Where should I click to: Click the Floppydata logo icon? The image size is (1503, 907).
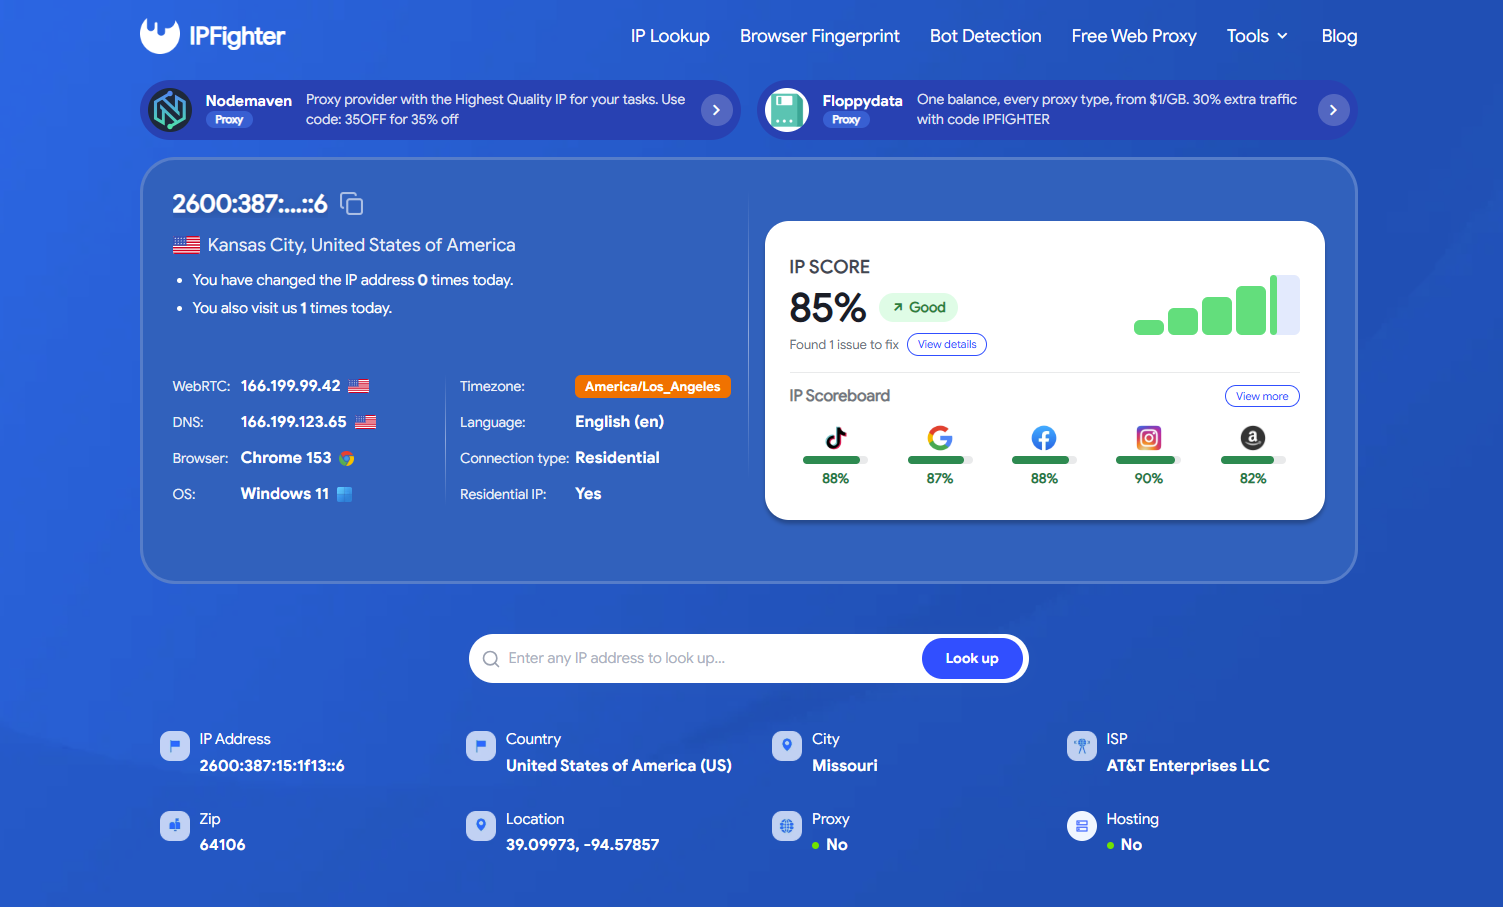pyautogui.click(x=787, y=110)
